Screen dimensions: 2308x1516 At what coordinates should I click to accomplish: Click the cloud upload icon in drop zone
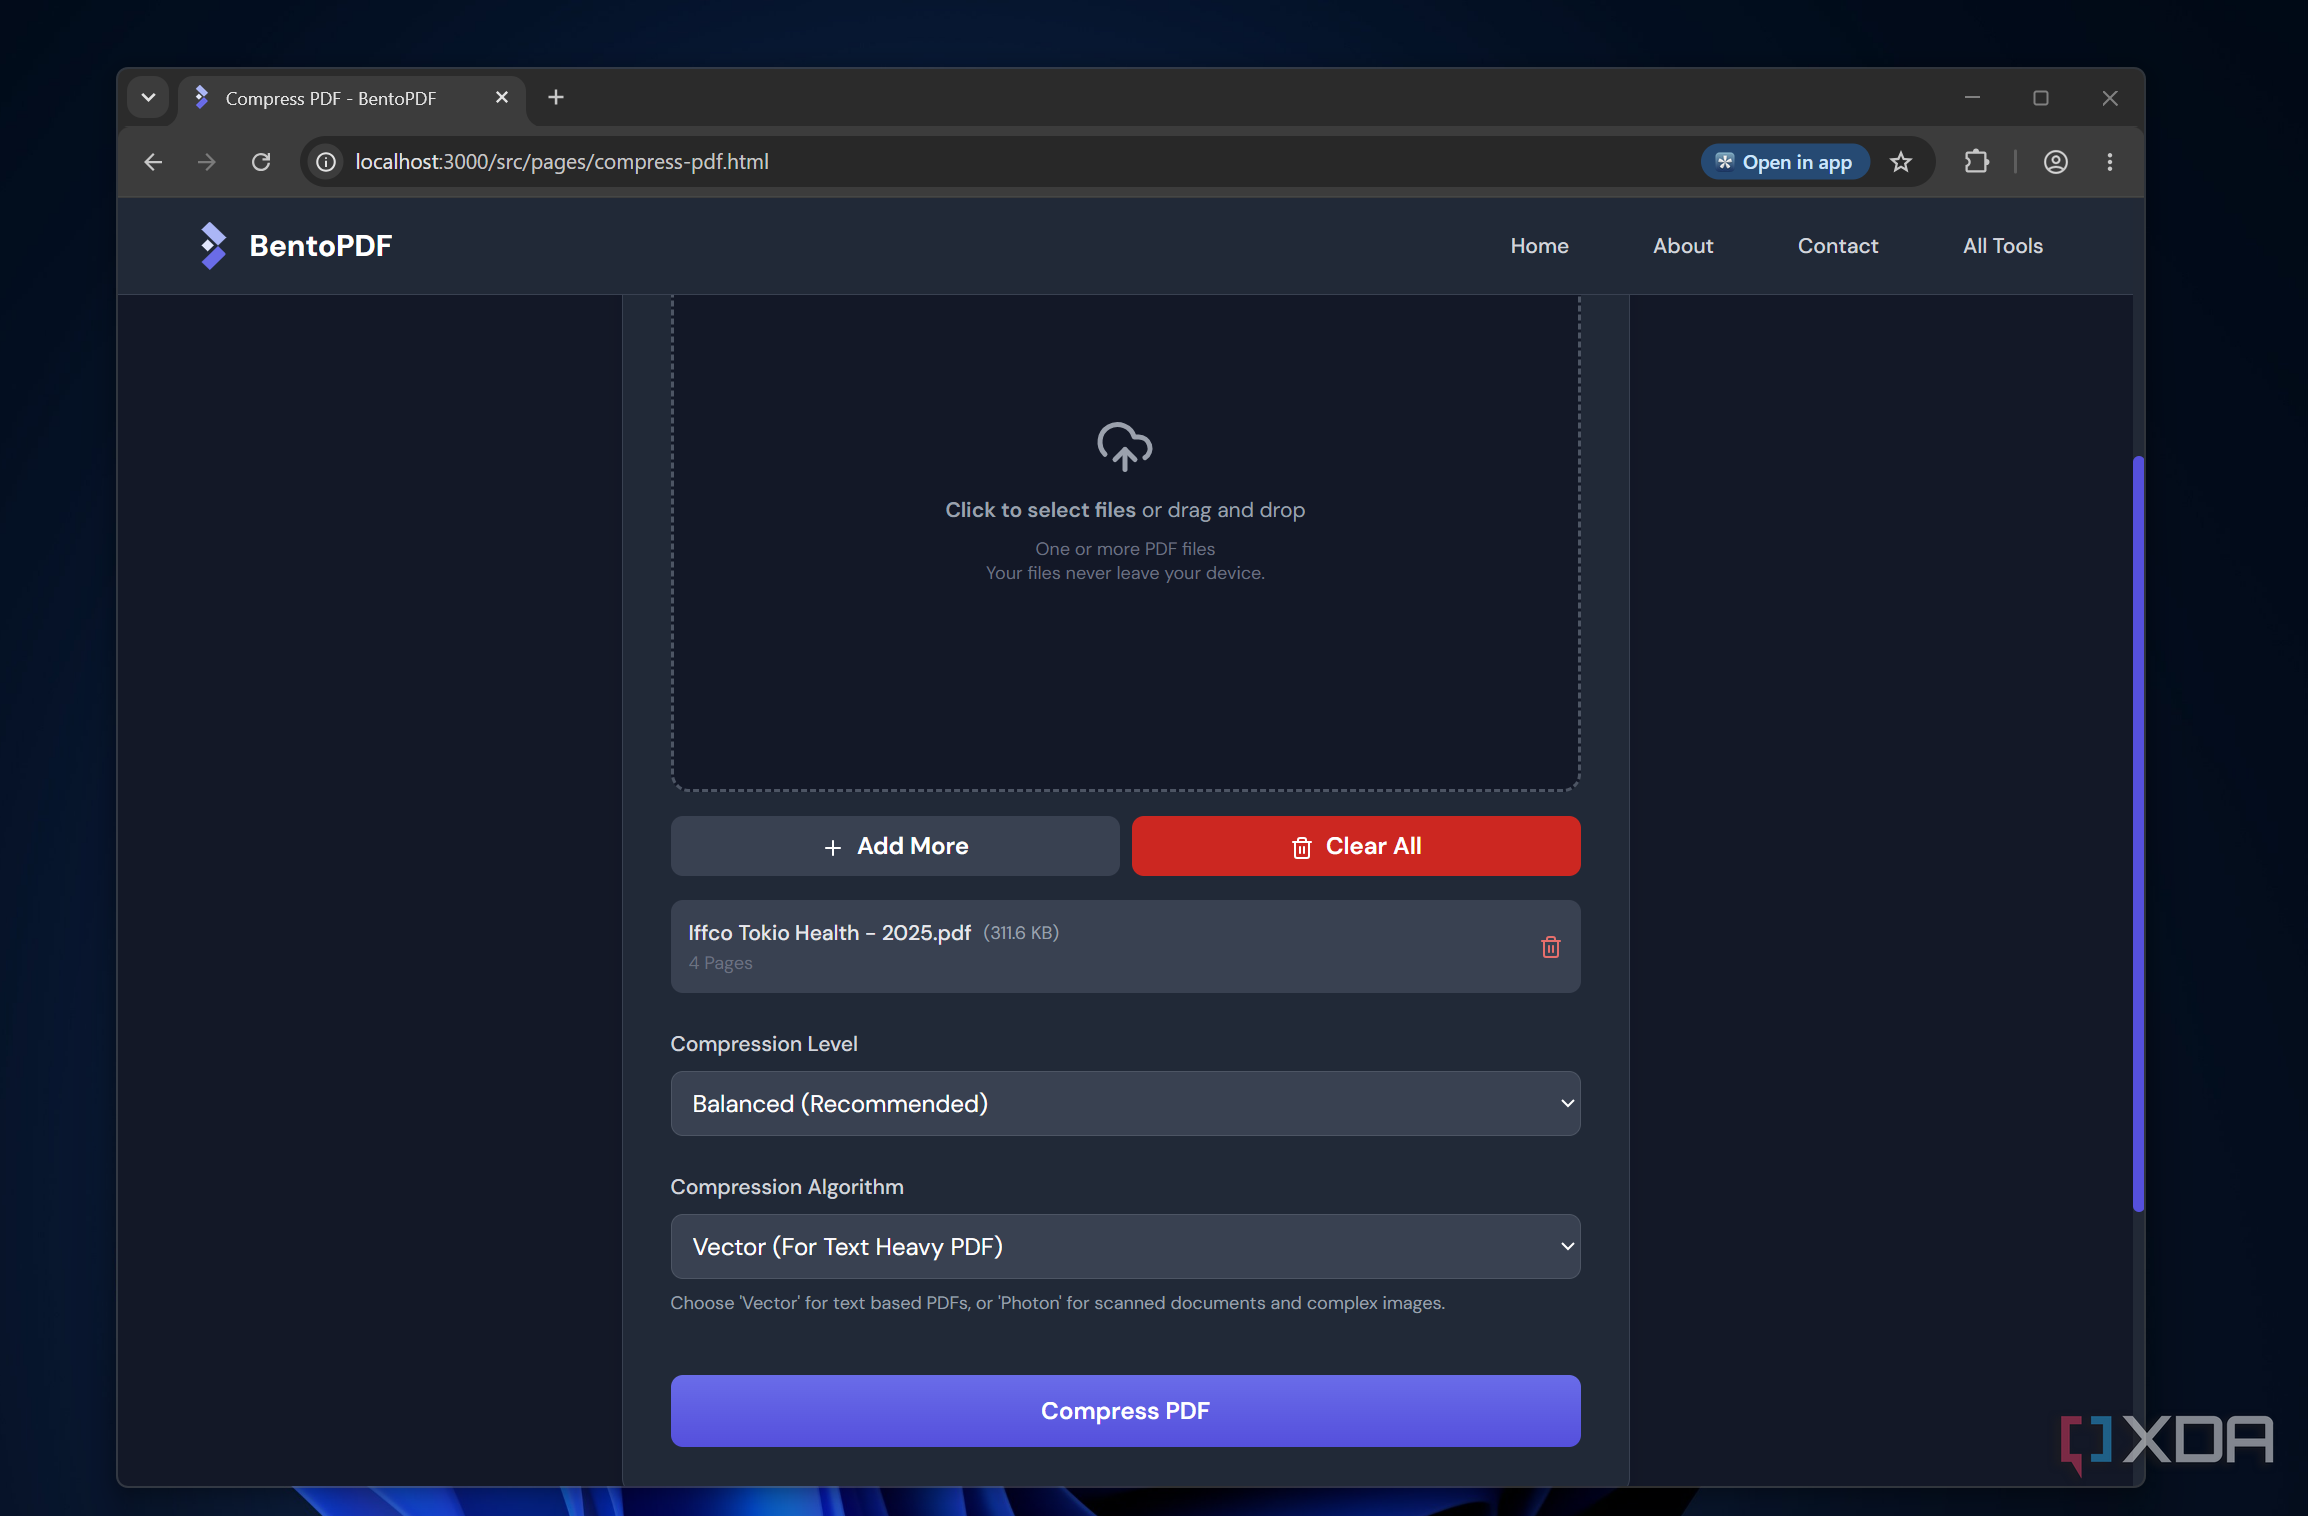(1125, 446)
